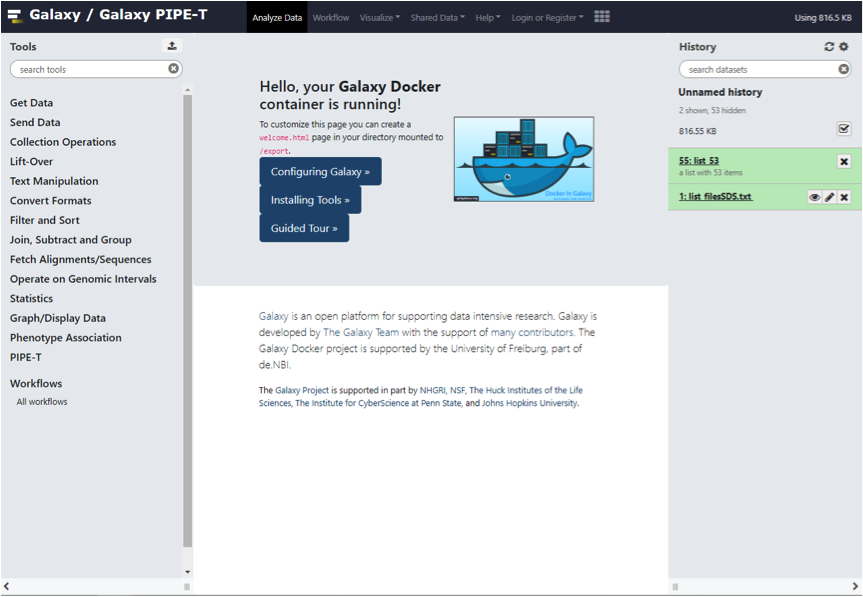Screen dimensions: 863x597
Task: Open the Galaxy Project link
Action: pos(302,390)
